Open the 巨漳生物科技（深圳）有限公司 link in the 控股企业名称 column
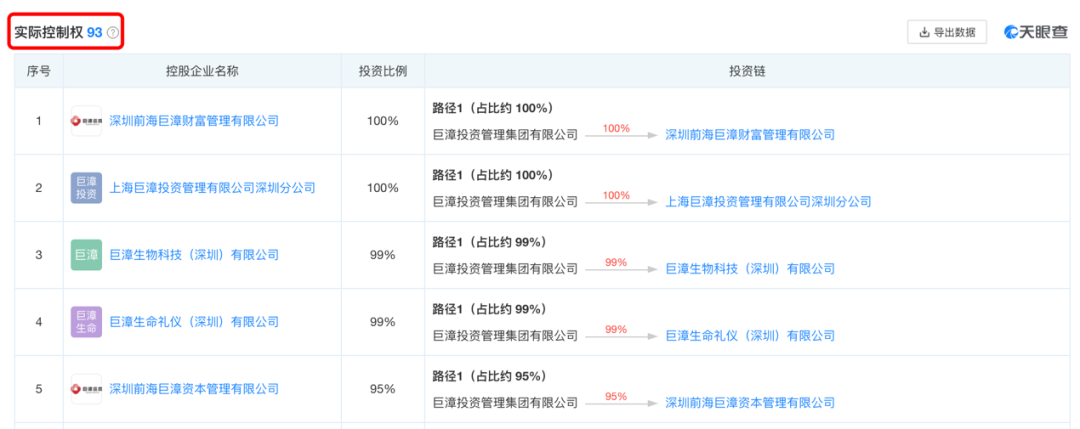 (193, 255)
